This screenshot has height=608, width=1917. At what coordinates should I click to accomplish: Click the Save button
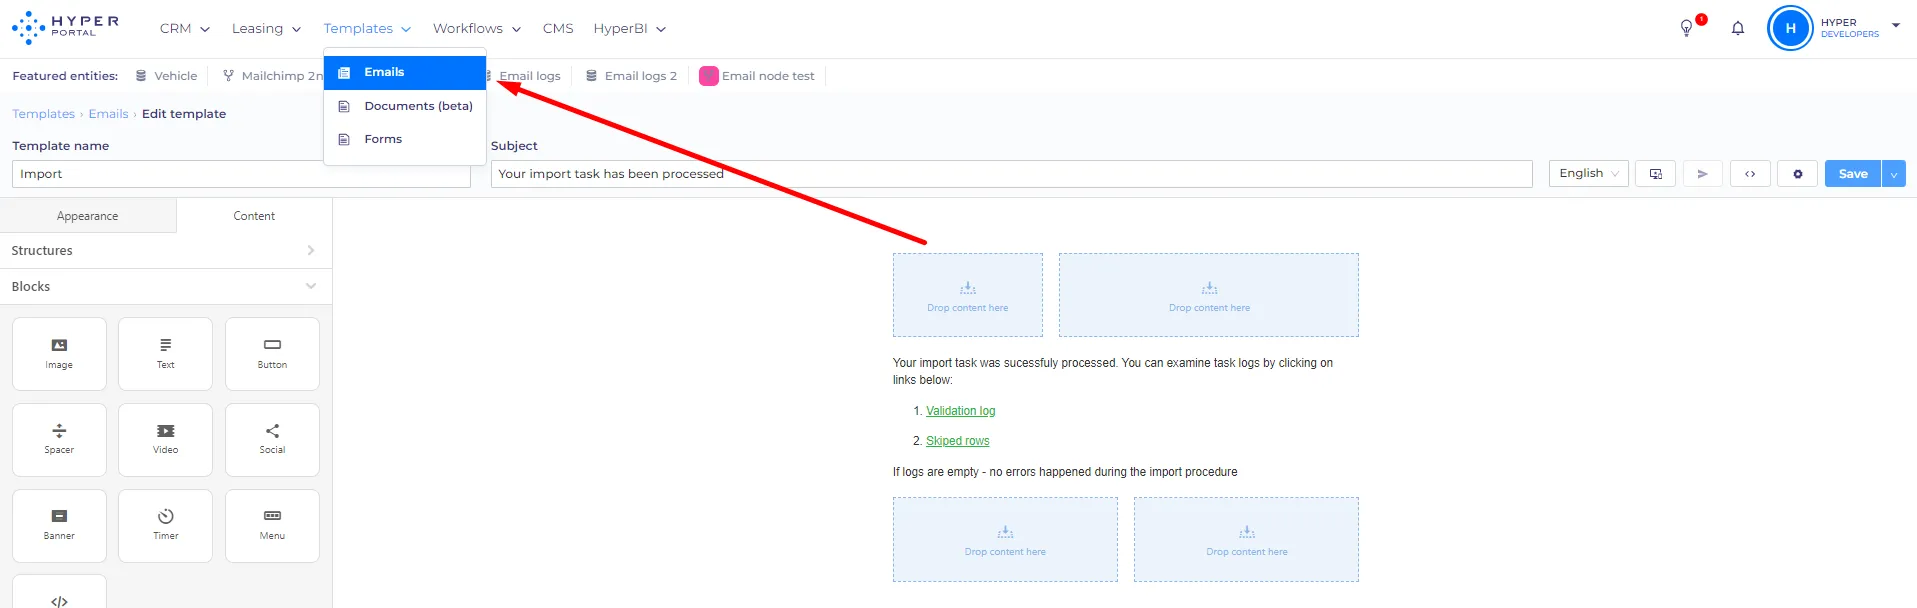[1853, 174]
